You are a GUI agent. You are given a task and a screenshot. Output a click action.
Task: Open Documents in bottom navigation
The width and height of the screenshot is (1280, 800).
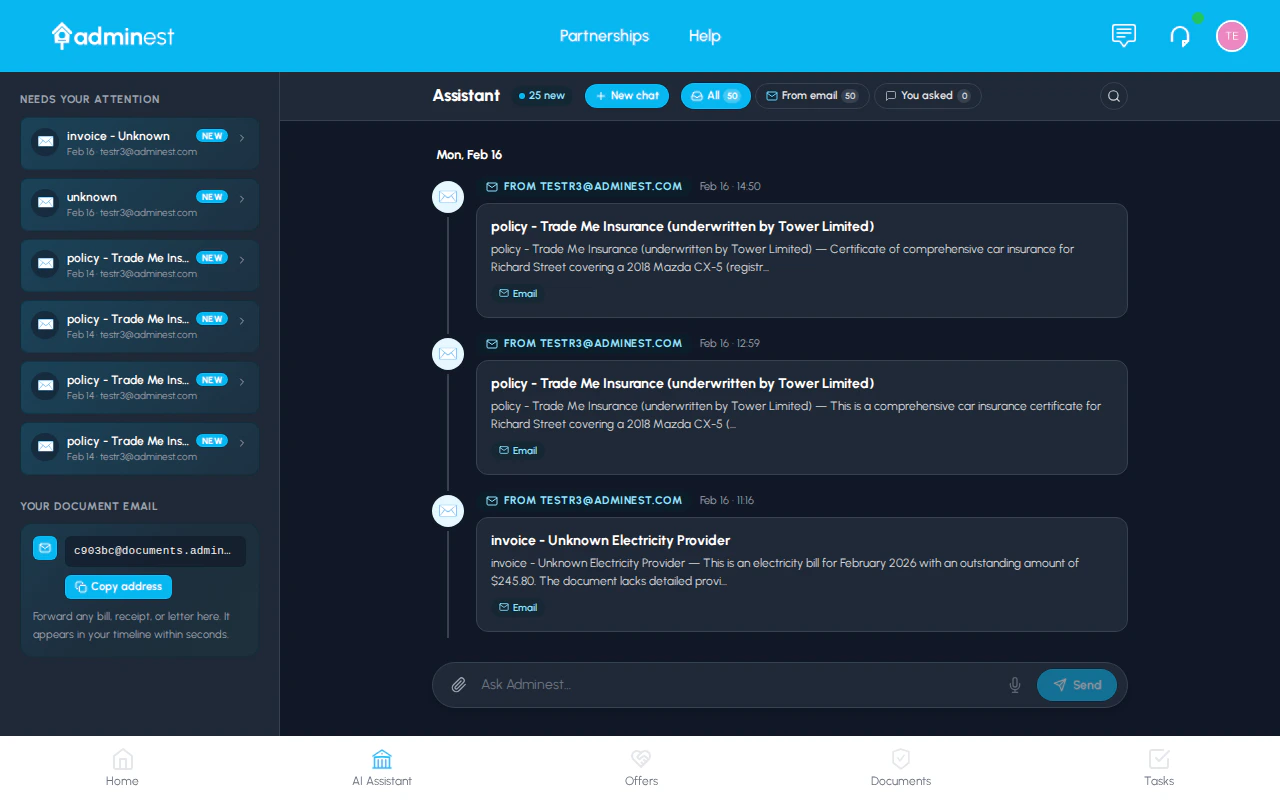pos(901,768)
